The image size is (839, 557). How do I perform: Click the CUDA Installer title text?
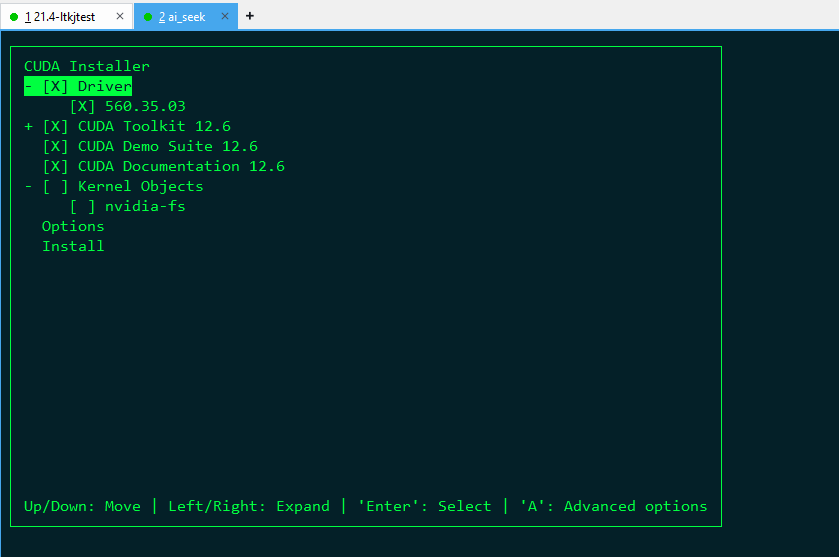(x=87, y=66)
